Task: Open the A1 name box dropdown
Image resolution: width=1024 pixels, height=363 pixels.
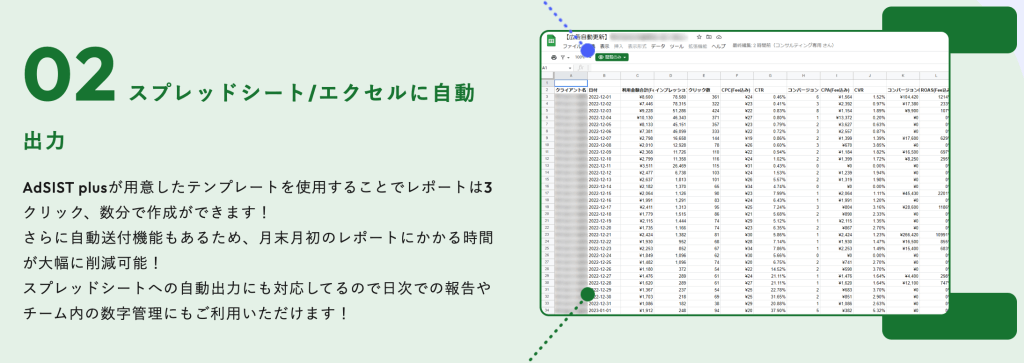Action: point(570,68)
